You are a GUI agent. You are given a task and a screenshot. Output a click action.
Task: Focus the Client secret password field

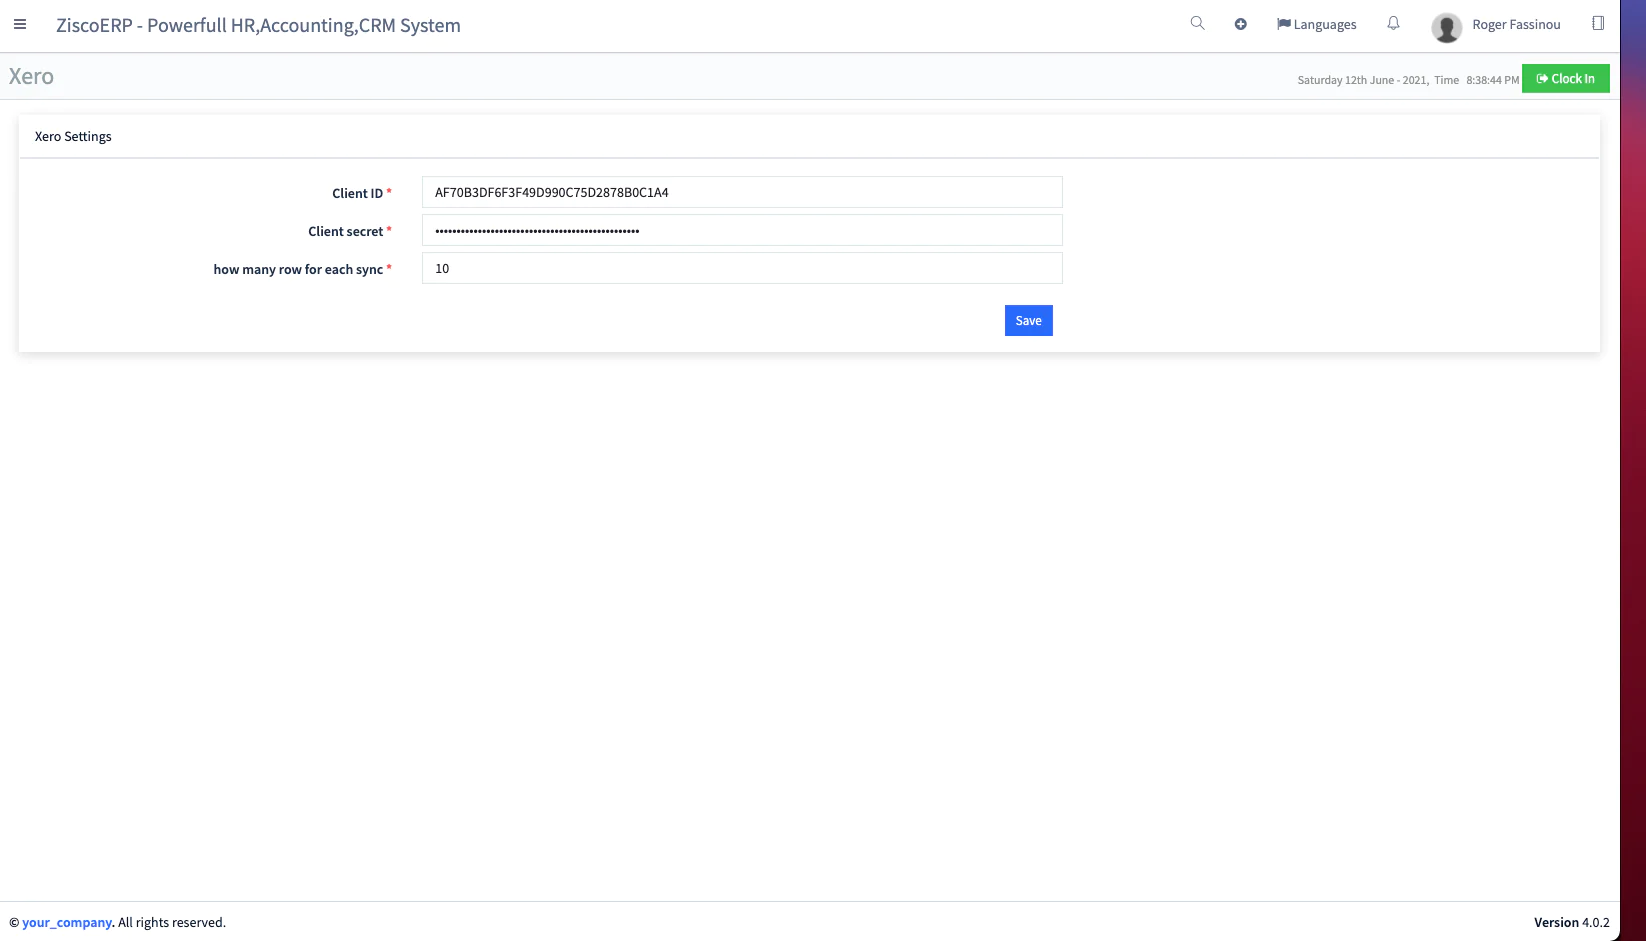tap(742, 230)
